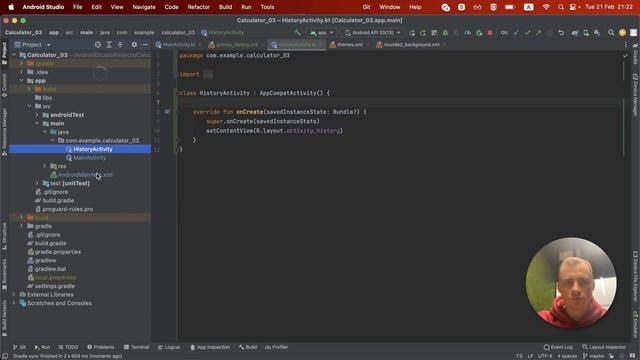The width and height of the screenshot is (640, 360).
Task: Click the red Stop button in toolbar
Action: (490, 33)
